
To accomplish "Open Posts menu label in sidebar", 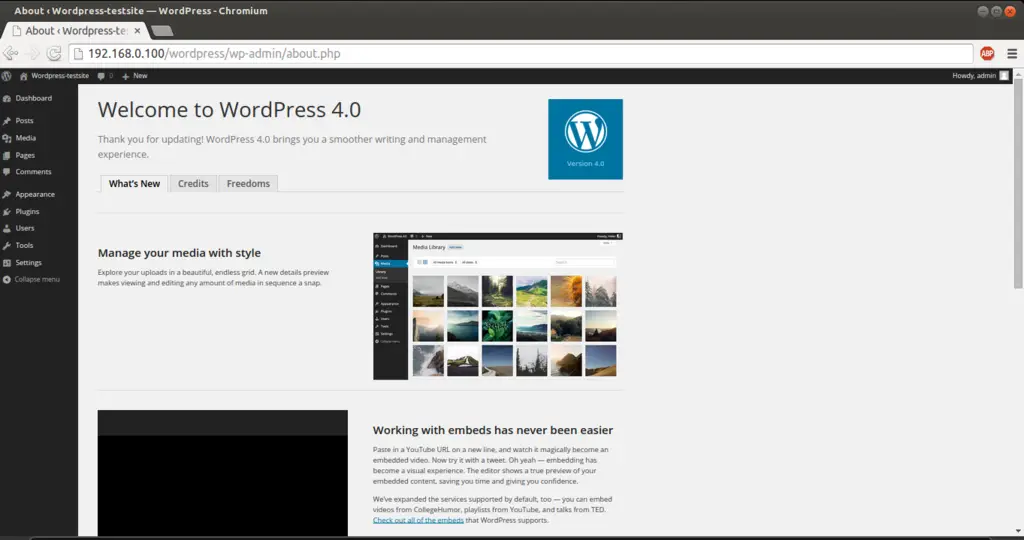I will [24, 121].
